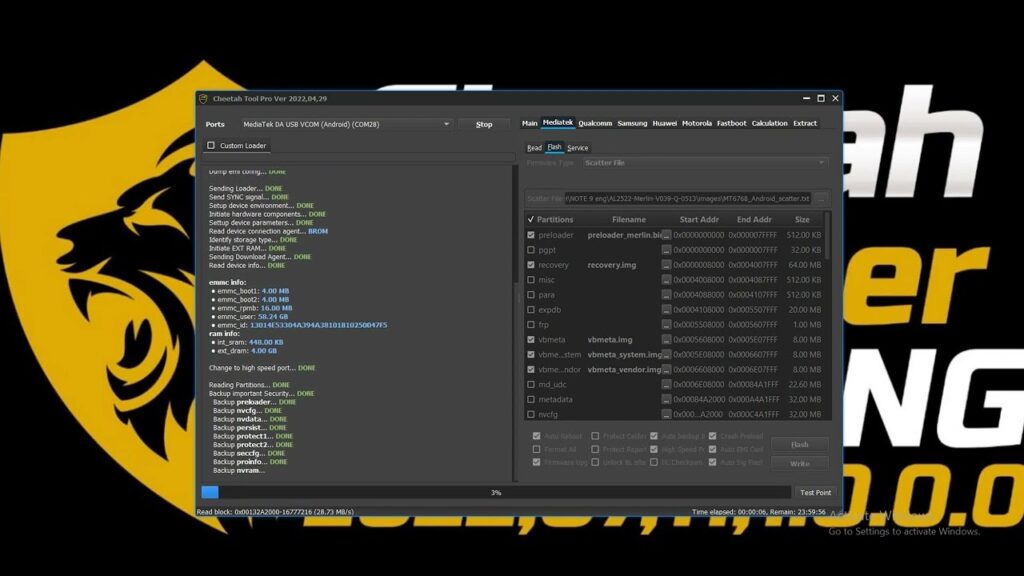Expand the Firmware Type dropdown
Screen dimensions: 1024x576
pos(821,163)
